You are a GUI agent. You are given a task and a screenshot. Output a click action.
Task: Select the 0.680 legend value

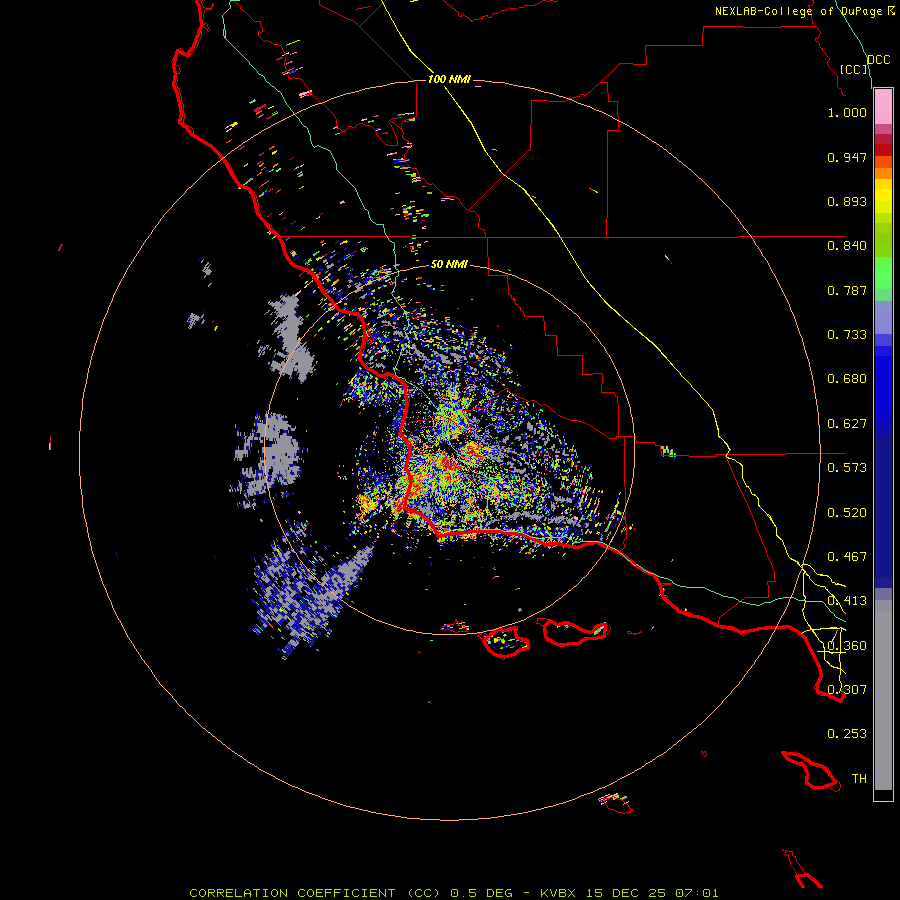pos(847,379)
